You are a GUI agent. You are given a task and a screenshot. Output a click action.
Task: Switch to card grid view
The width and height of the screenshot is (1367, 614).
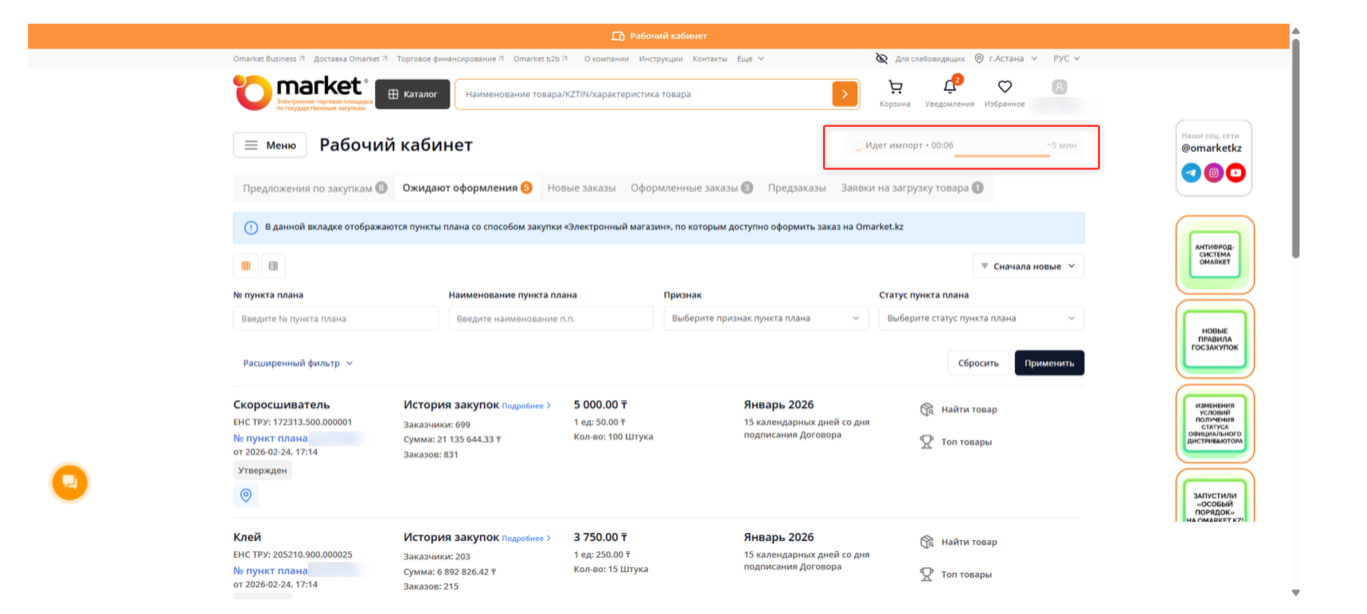[245, 266]
